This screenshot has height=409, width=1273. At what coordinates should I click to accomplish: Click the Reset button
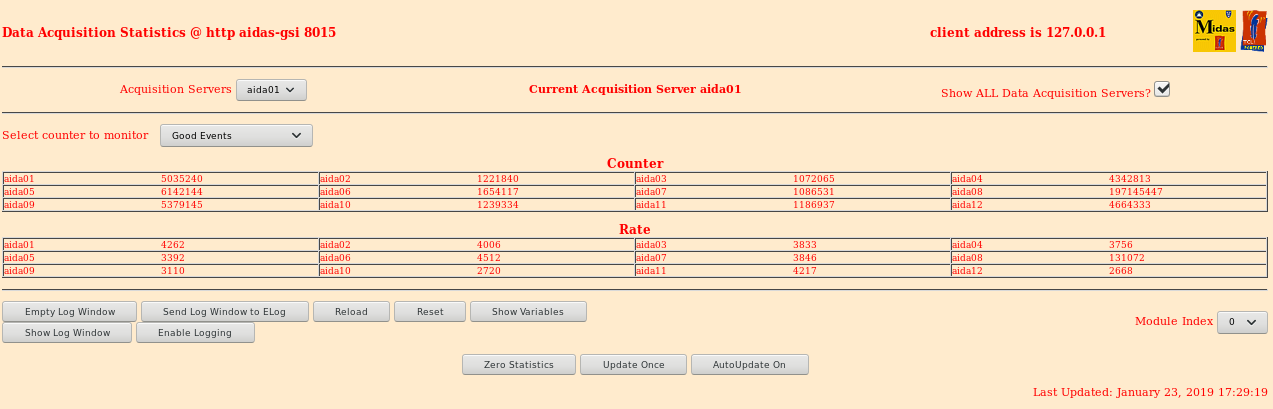(x=430, y=312)
